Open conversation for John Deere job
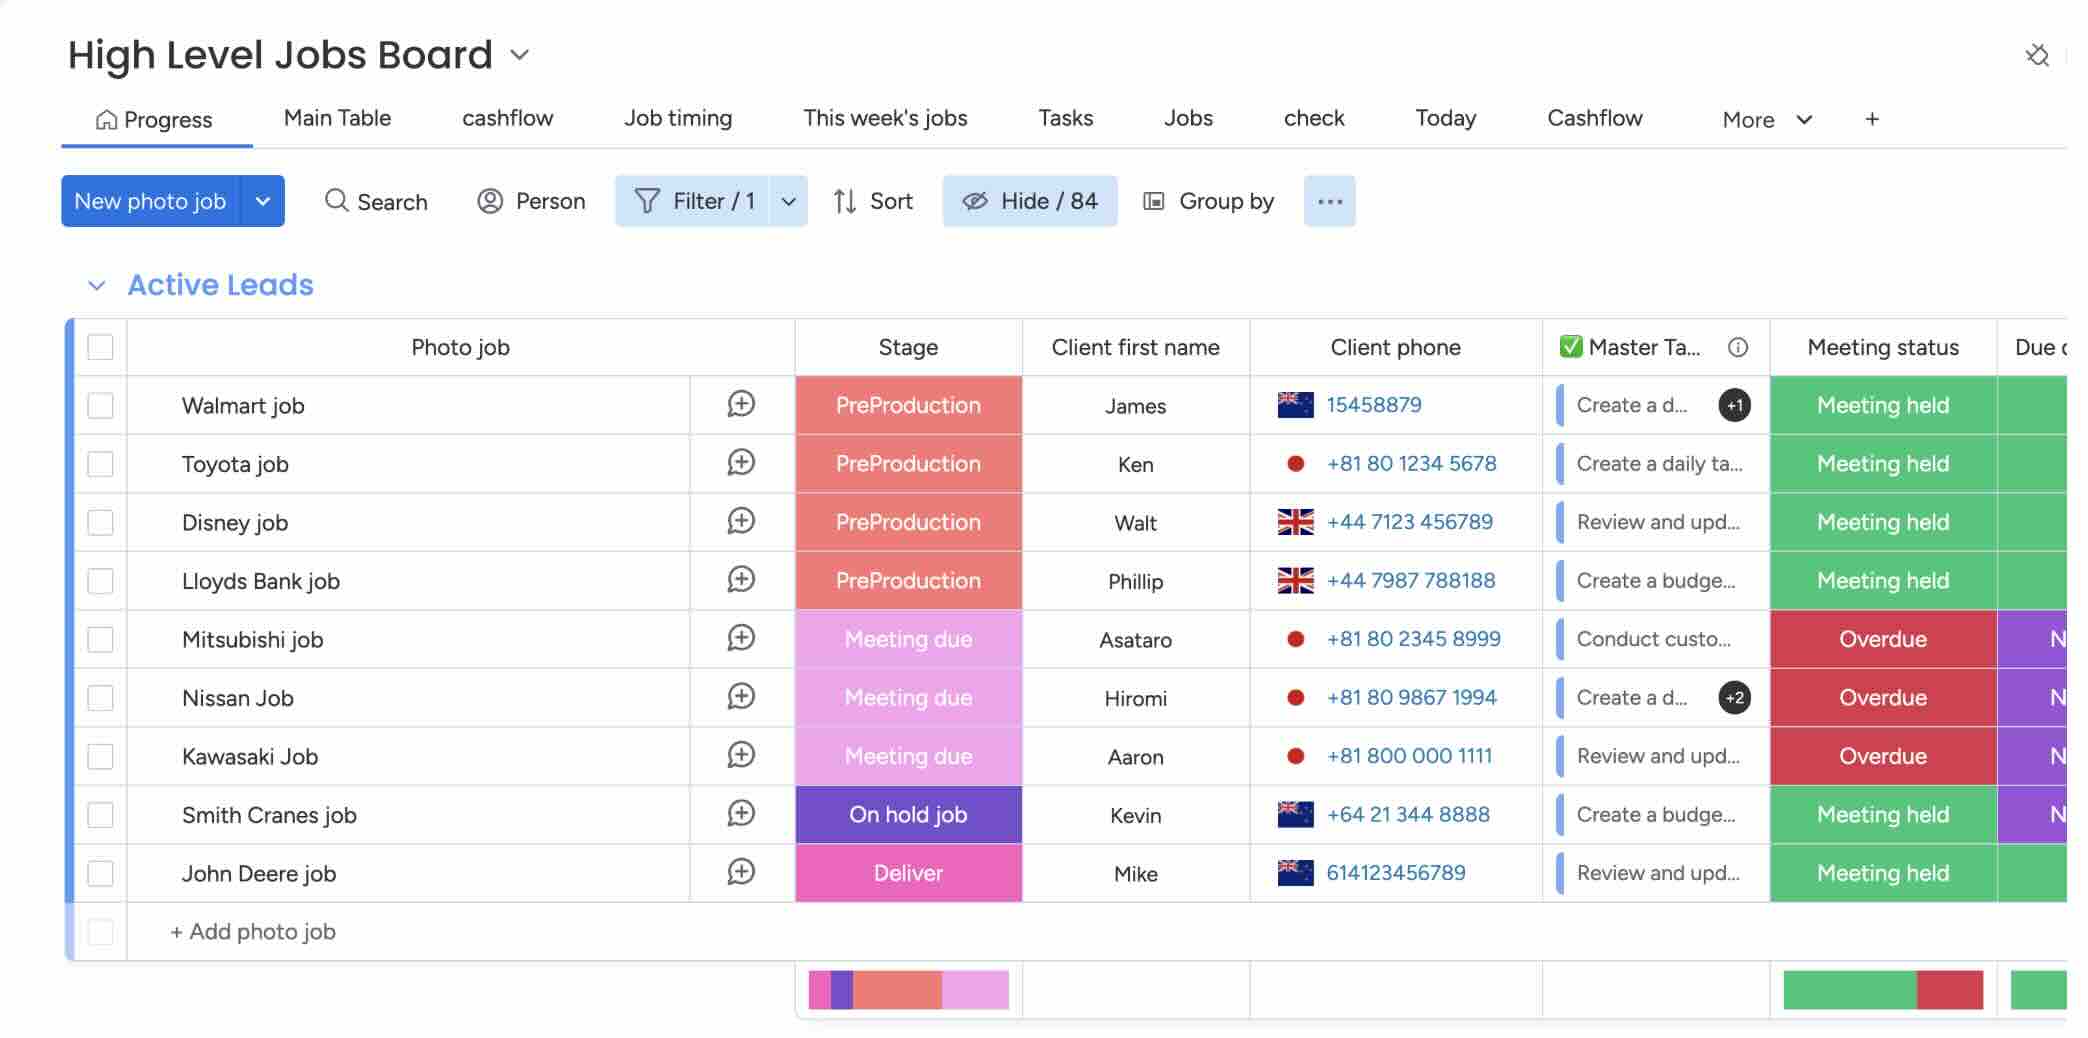 [741, 872]
